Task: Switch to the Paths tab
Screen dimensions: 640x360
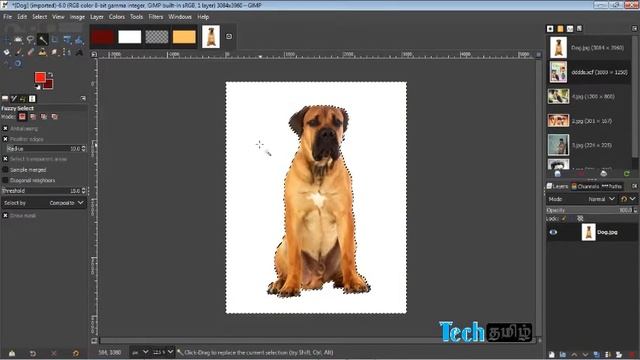Action: click(612, 186)
